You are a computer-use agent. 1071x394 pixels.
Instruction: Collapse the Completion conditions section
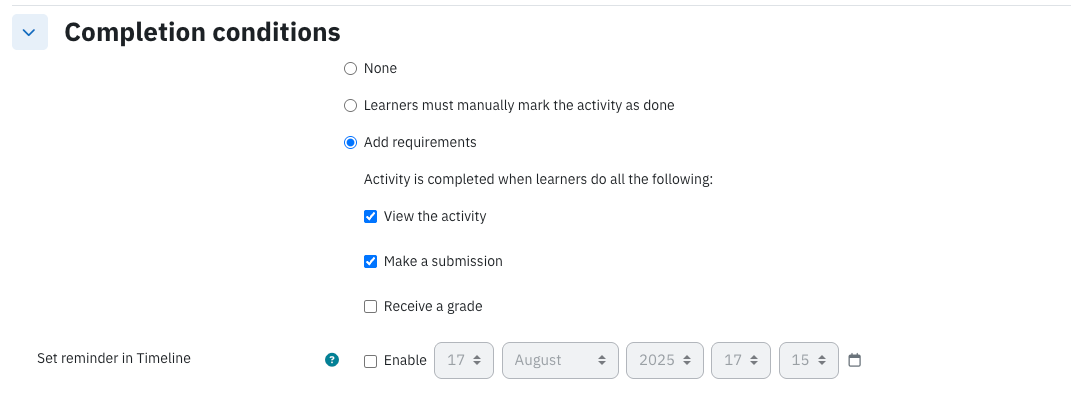[29, 32]
